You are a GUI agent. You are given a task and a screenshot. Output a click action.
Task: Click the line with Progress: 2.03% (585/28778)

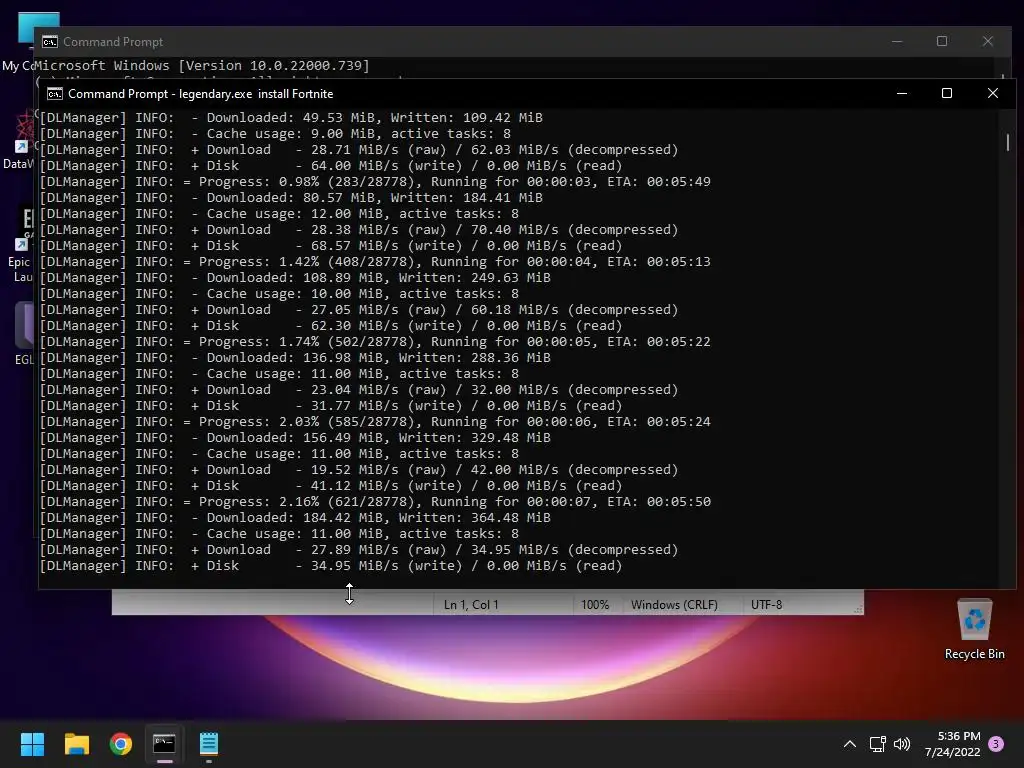[376, 421]
